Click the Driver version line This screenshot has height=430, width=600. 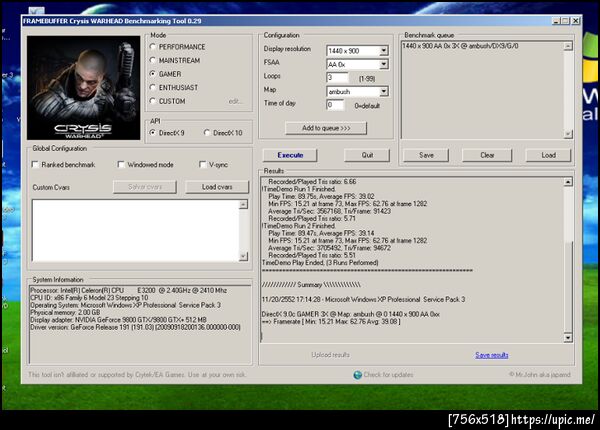135,327
